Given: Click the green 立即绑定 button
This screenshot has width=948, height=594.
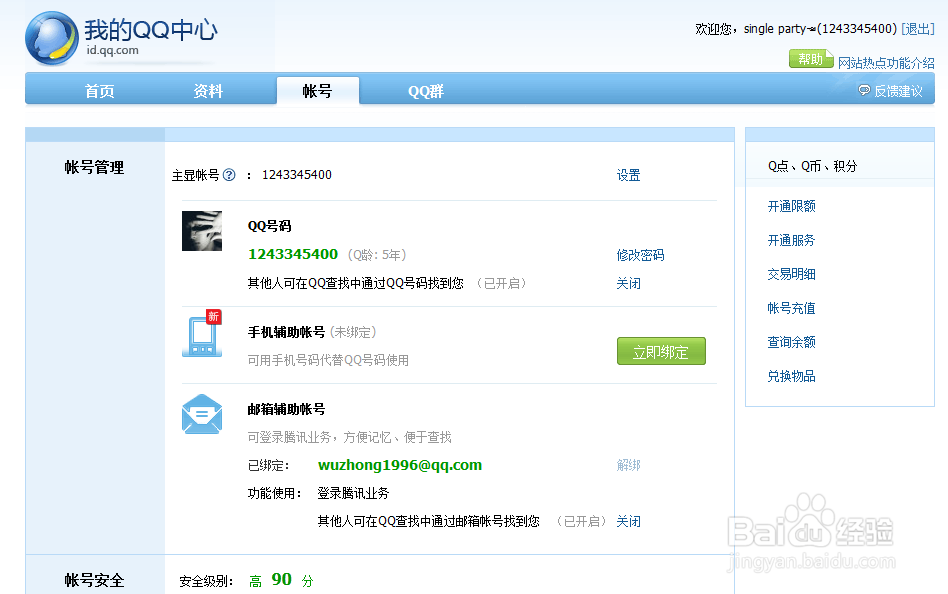Looking at the screenshot, I should point(661,351).
